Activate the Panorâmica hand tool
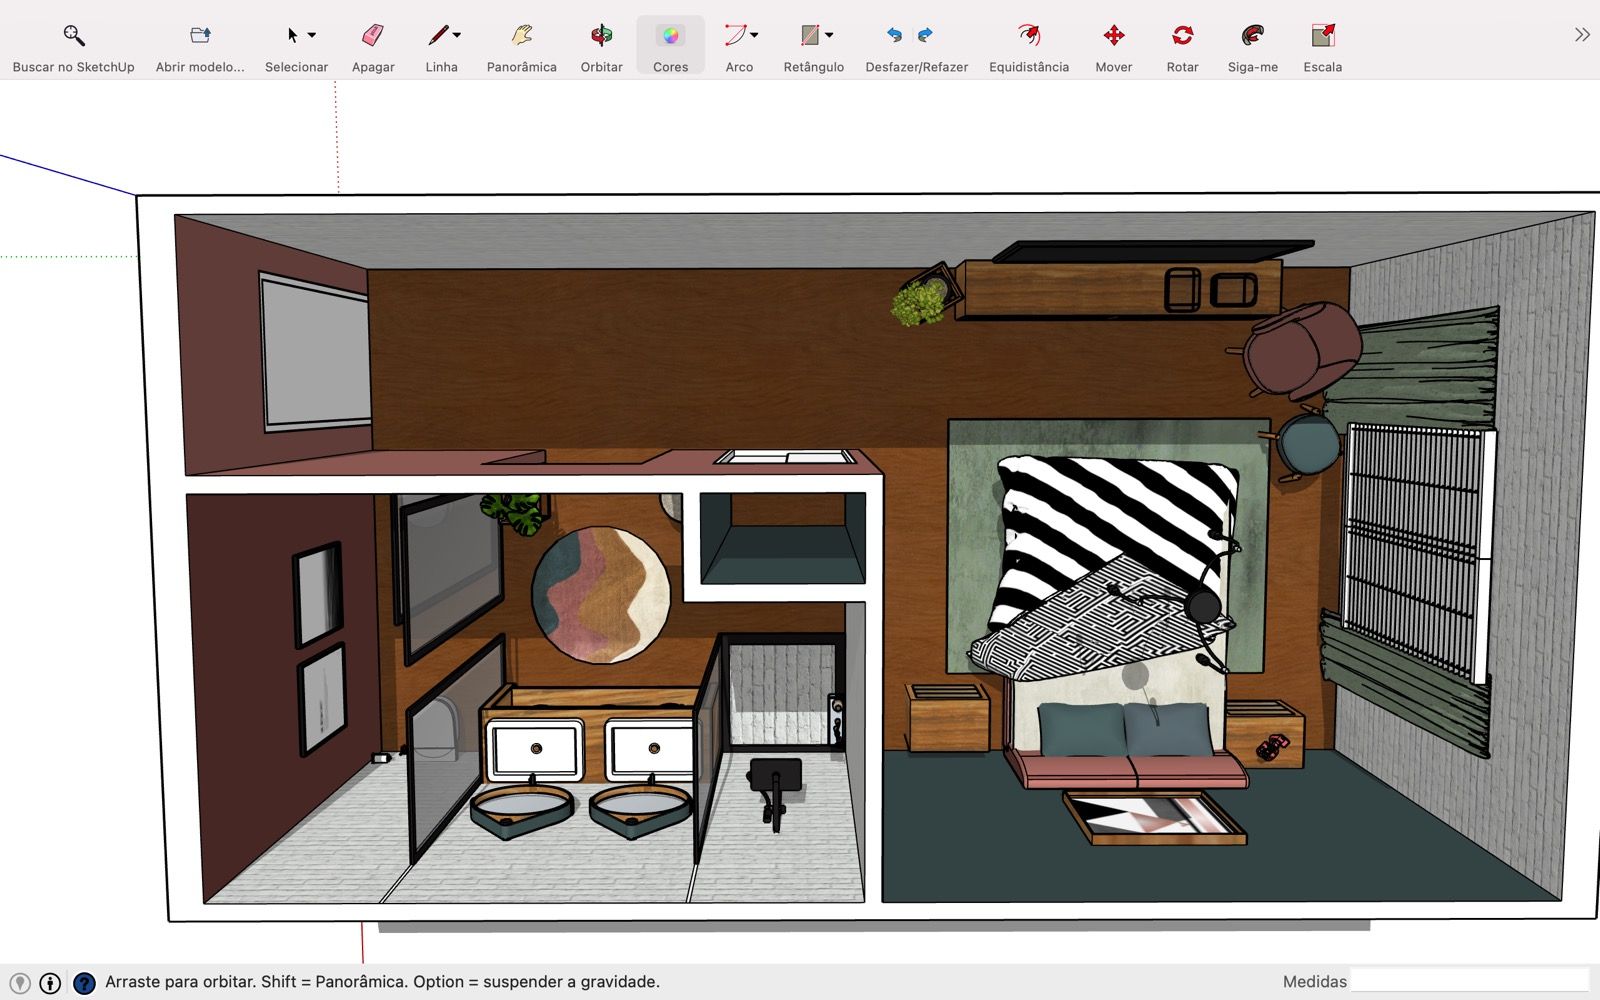The height and width of the screenshot is (1000, 1600). tap(521, 36)
